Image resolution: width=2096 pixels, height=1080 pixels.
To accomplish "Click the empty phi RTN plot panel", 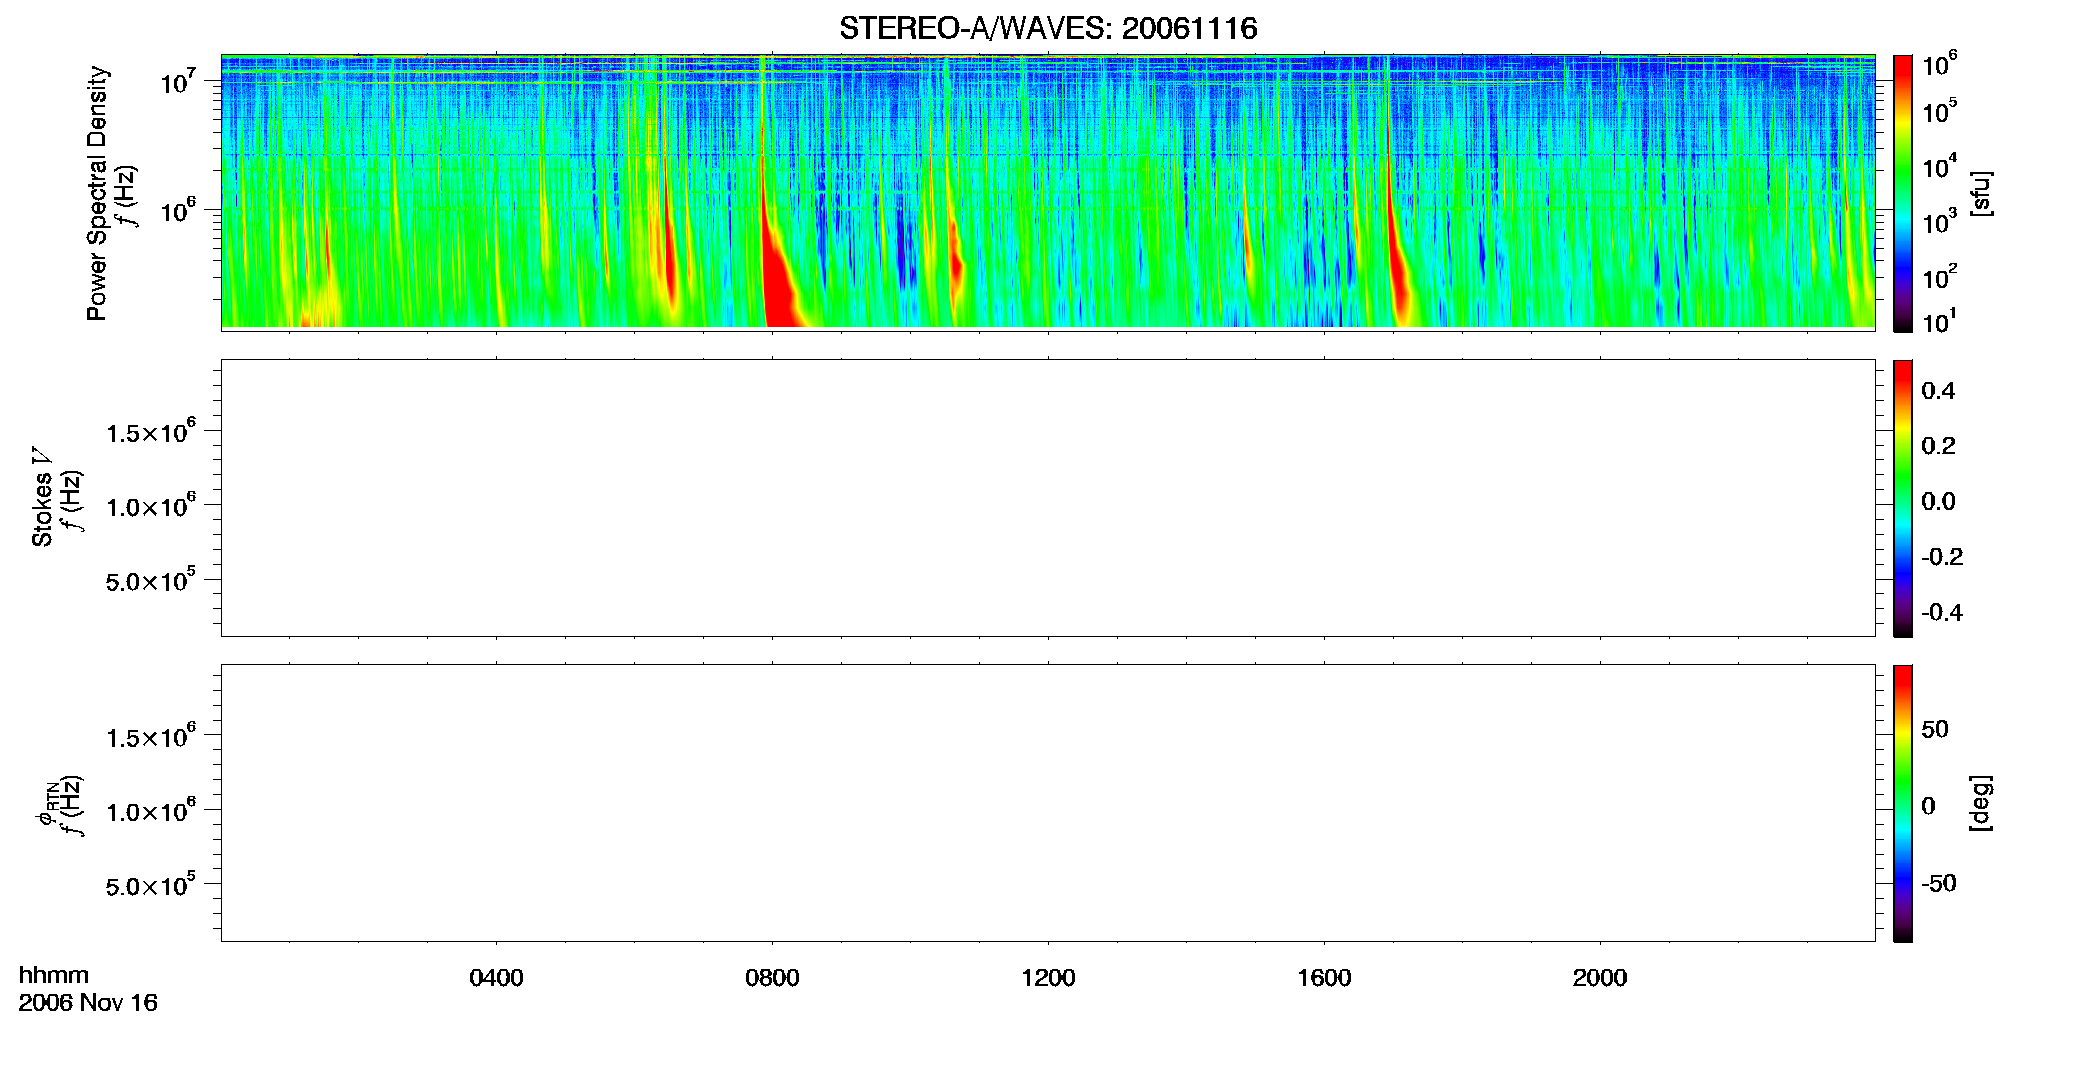I will 1048,803.
